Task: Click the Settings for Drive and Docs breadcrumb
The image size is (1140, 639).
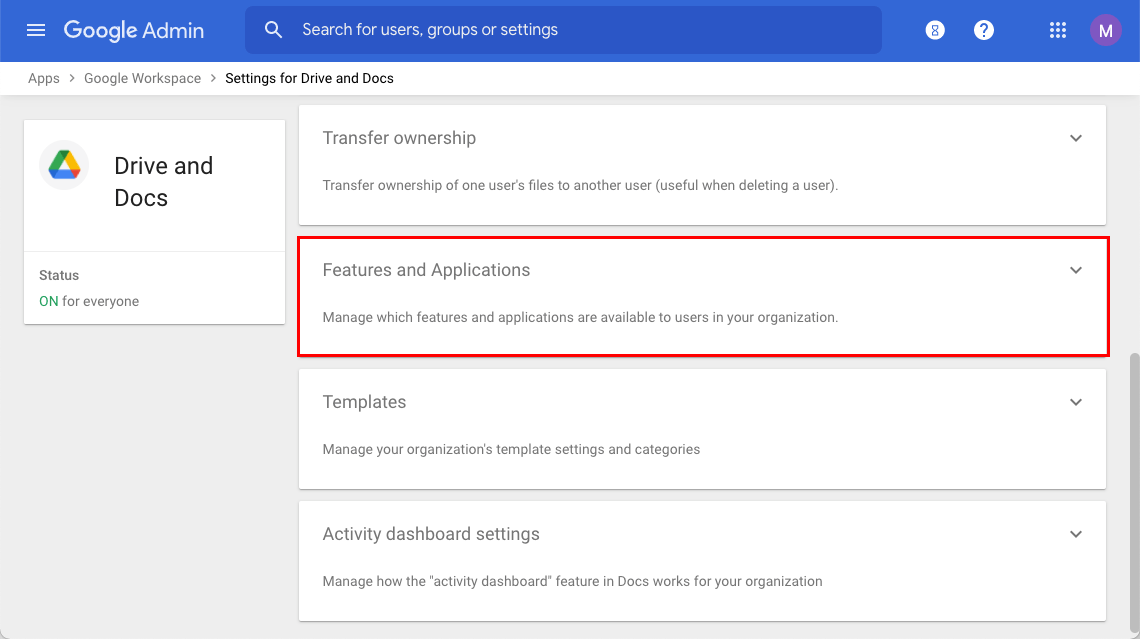Action: (x=309, y=77)
